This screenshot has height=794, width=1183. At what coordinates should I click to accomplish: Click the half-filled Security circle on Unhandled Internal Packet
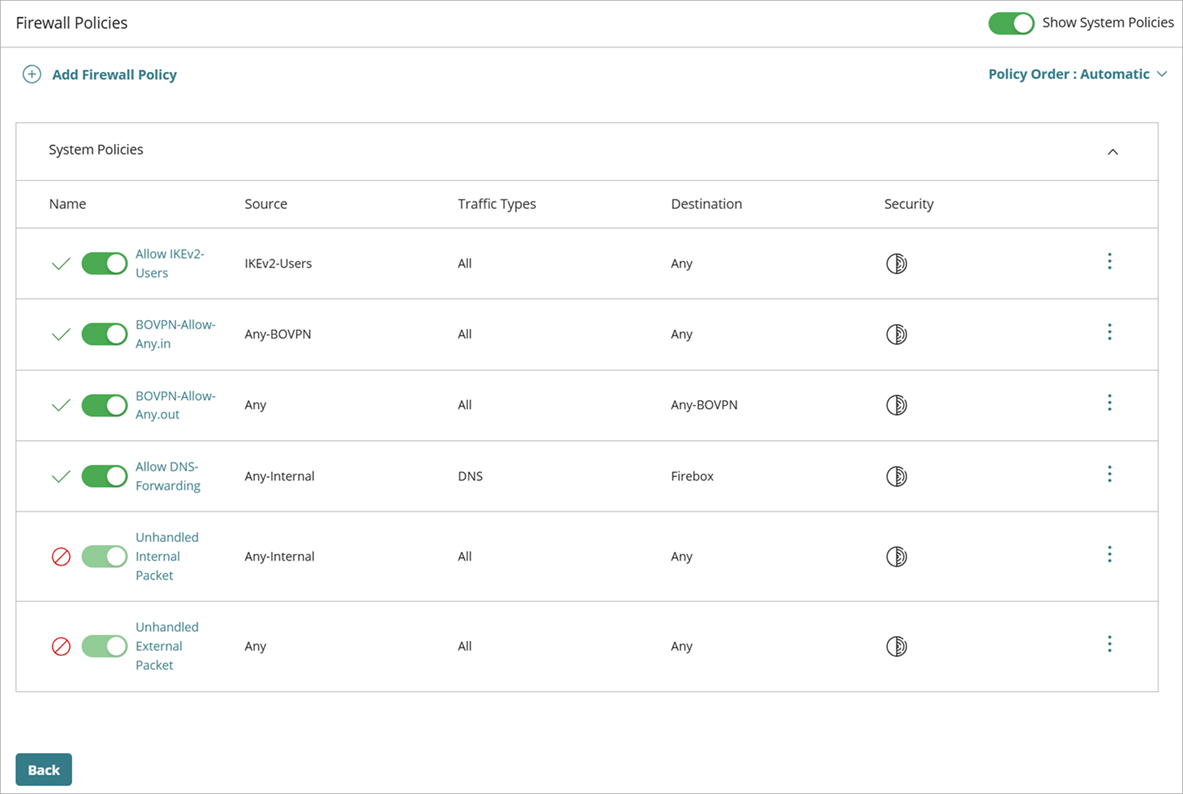pyautogui.click(x=896, y=556)
